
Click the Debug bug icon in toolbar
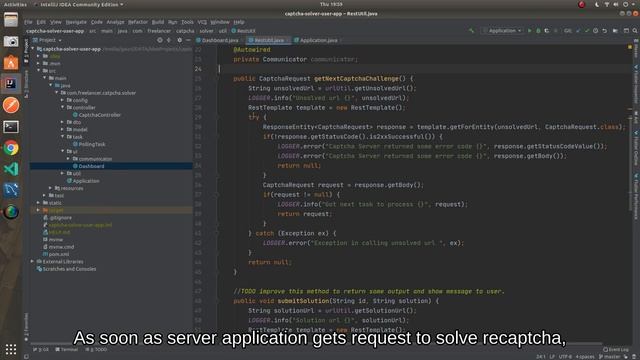click(x=538, y=31)
